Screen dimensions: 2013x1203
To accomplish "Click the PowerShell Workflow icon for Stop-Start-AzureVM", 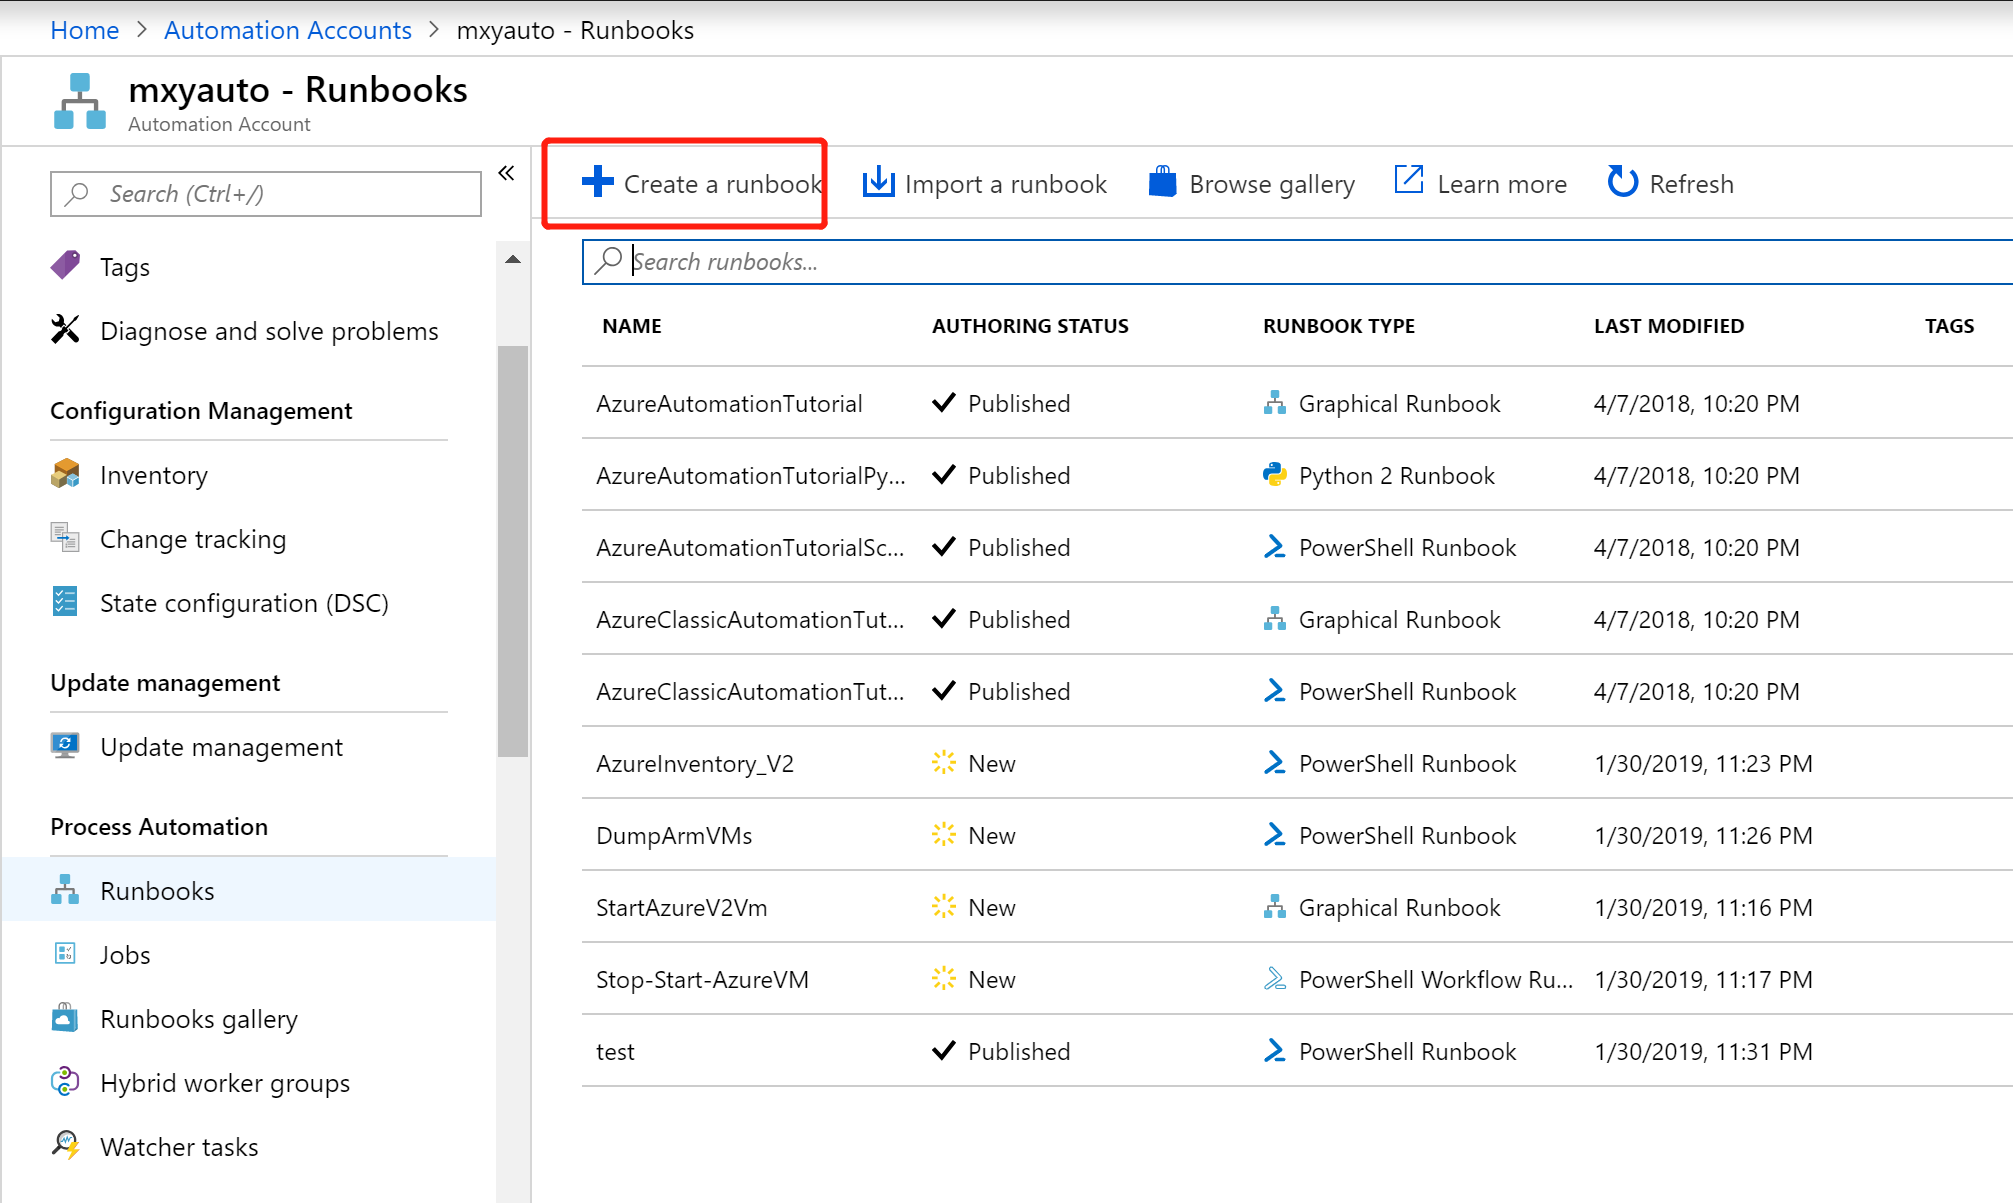I will pos(1275,979).
